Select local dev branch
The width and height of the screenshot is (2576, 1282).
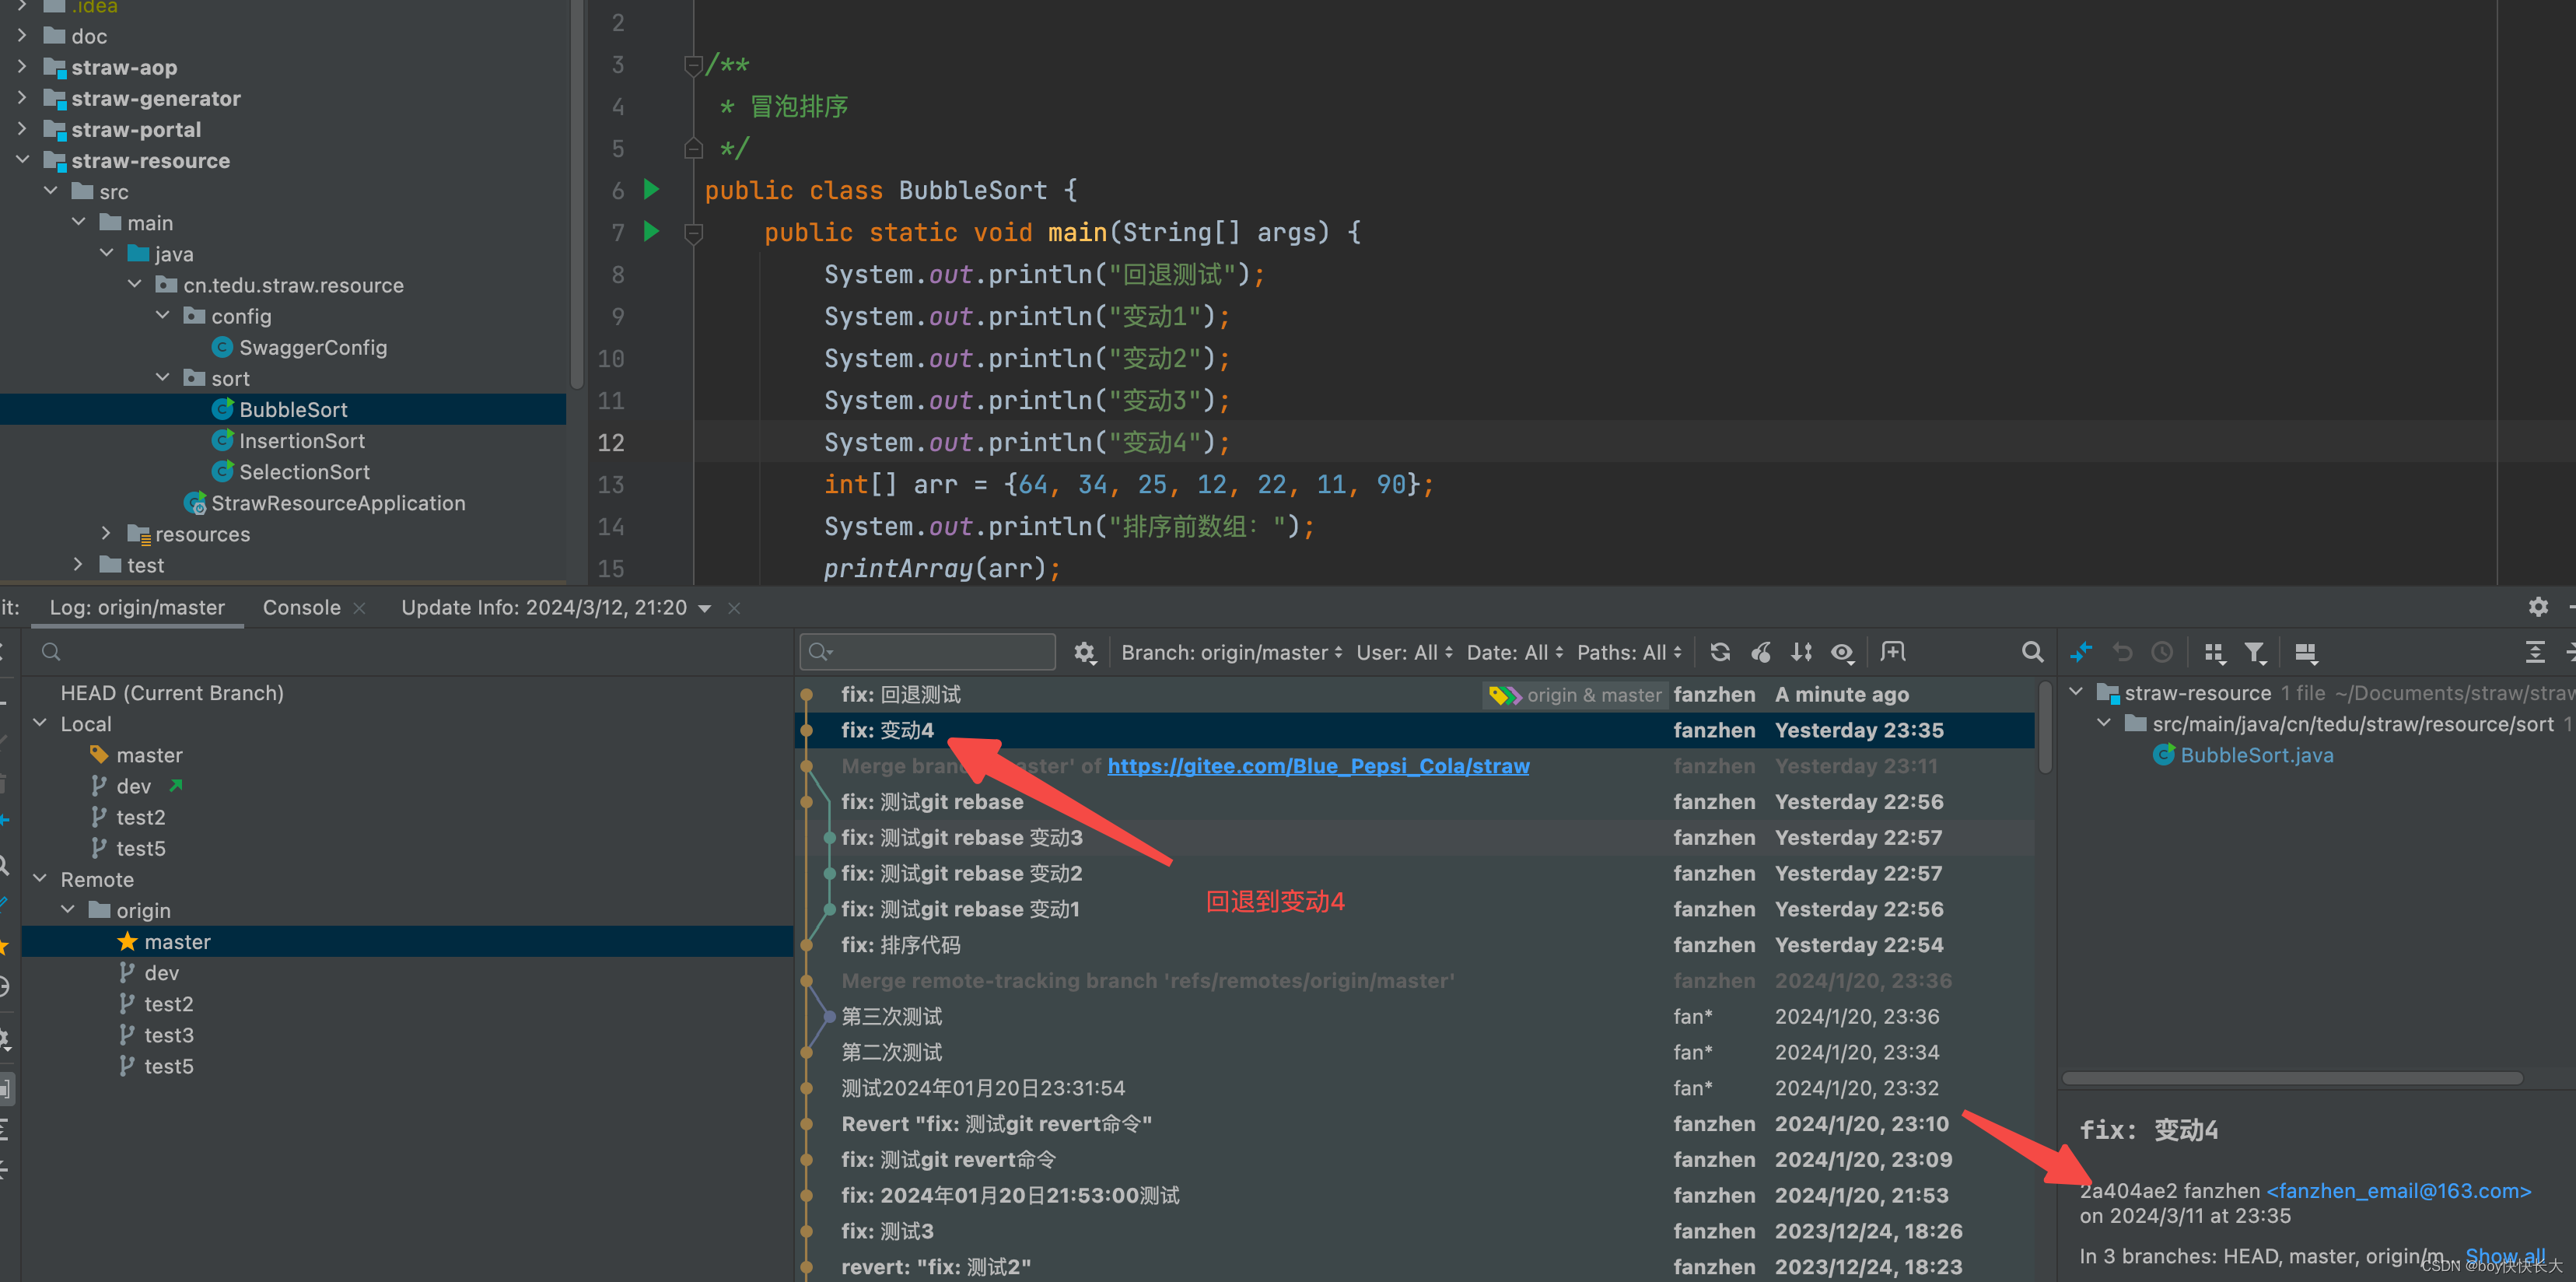point(133,786)
